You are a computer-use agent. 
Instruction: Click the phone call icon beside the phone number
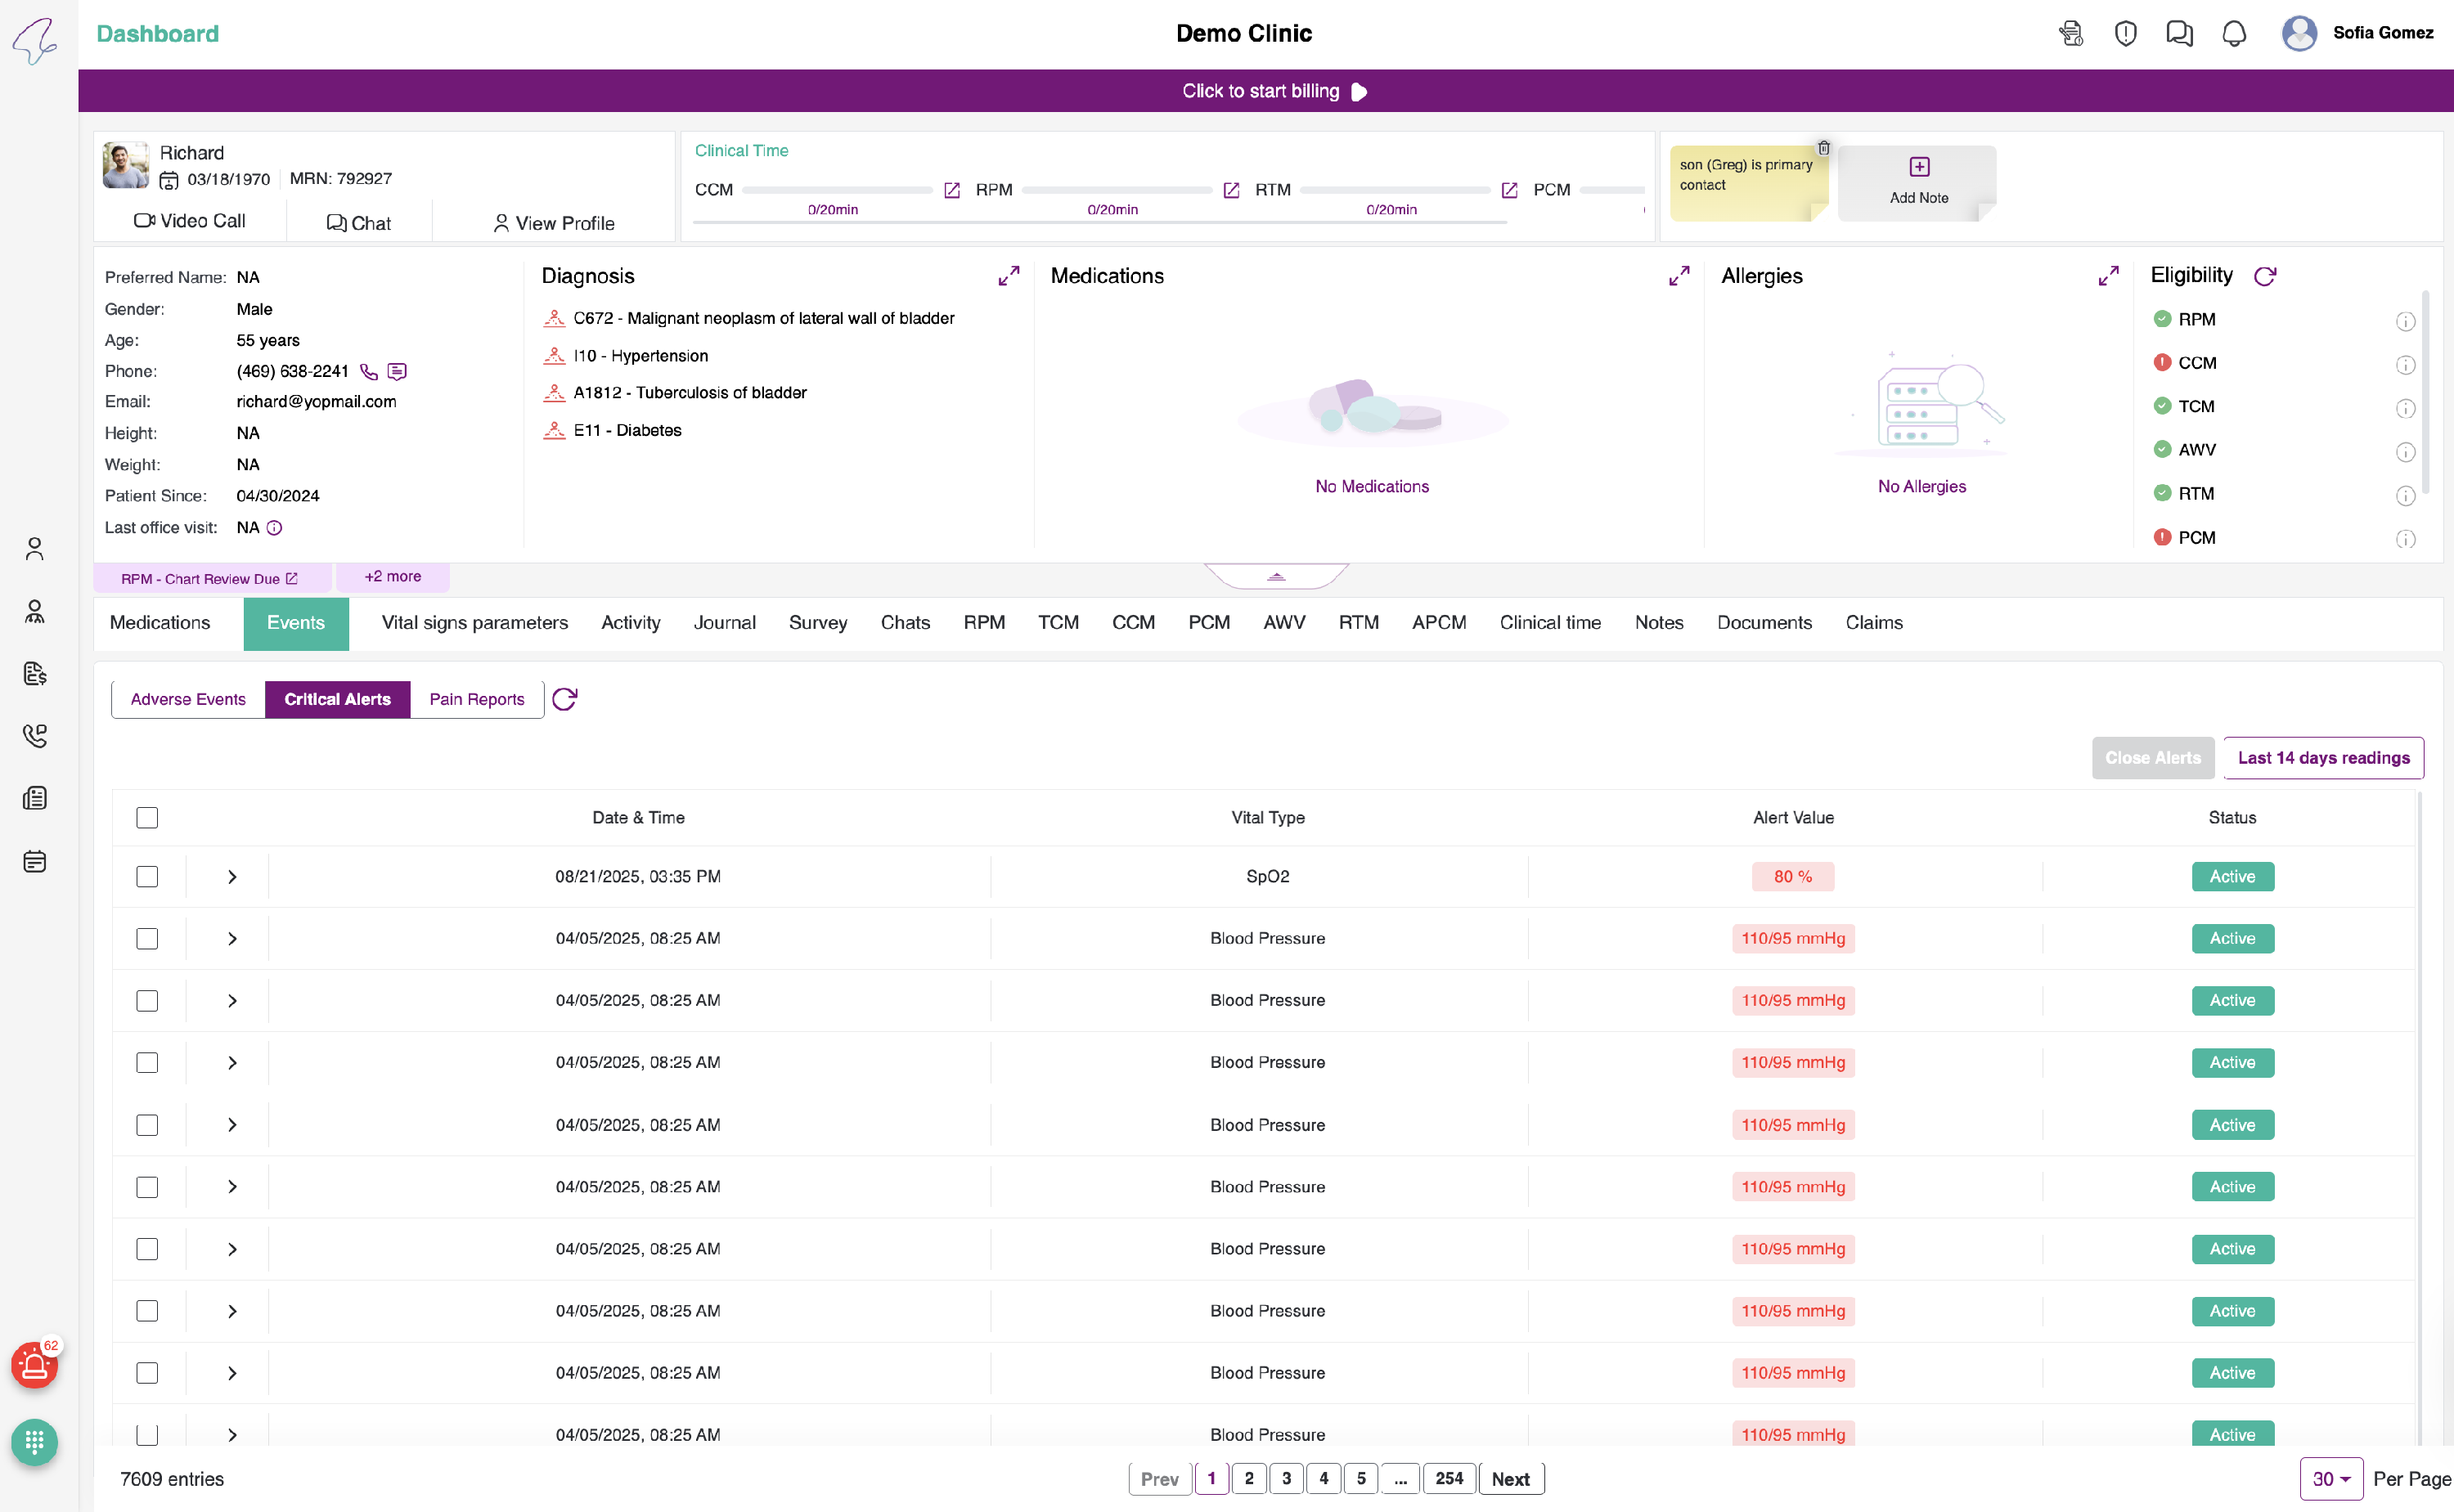point(369,372)
